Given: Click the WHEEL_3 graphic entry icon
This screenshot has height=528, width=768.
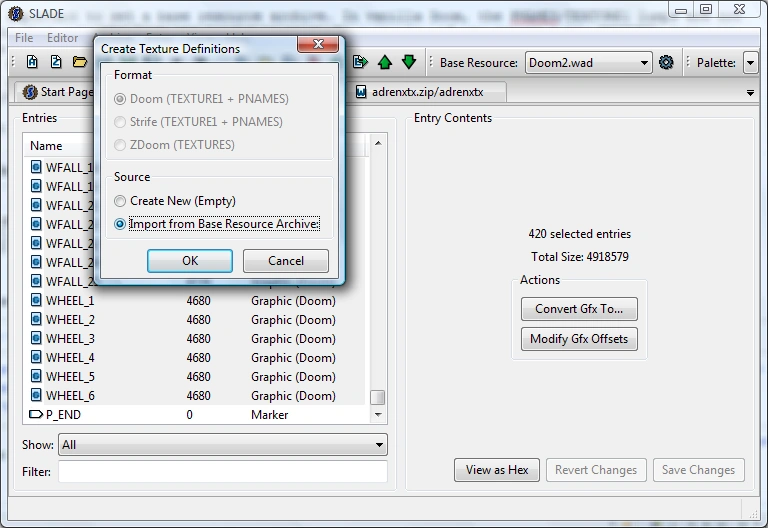Looking at the screenshot, I should tap(36, 338).
